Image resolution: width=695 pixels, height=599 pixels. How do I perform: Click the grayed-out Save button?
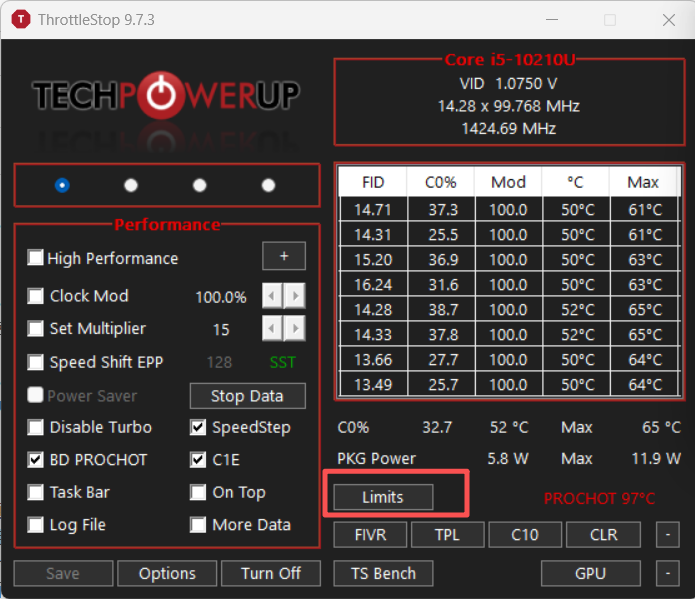63,574
